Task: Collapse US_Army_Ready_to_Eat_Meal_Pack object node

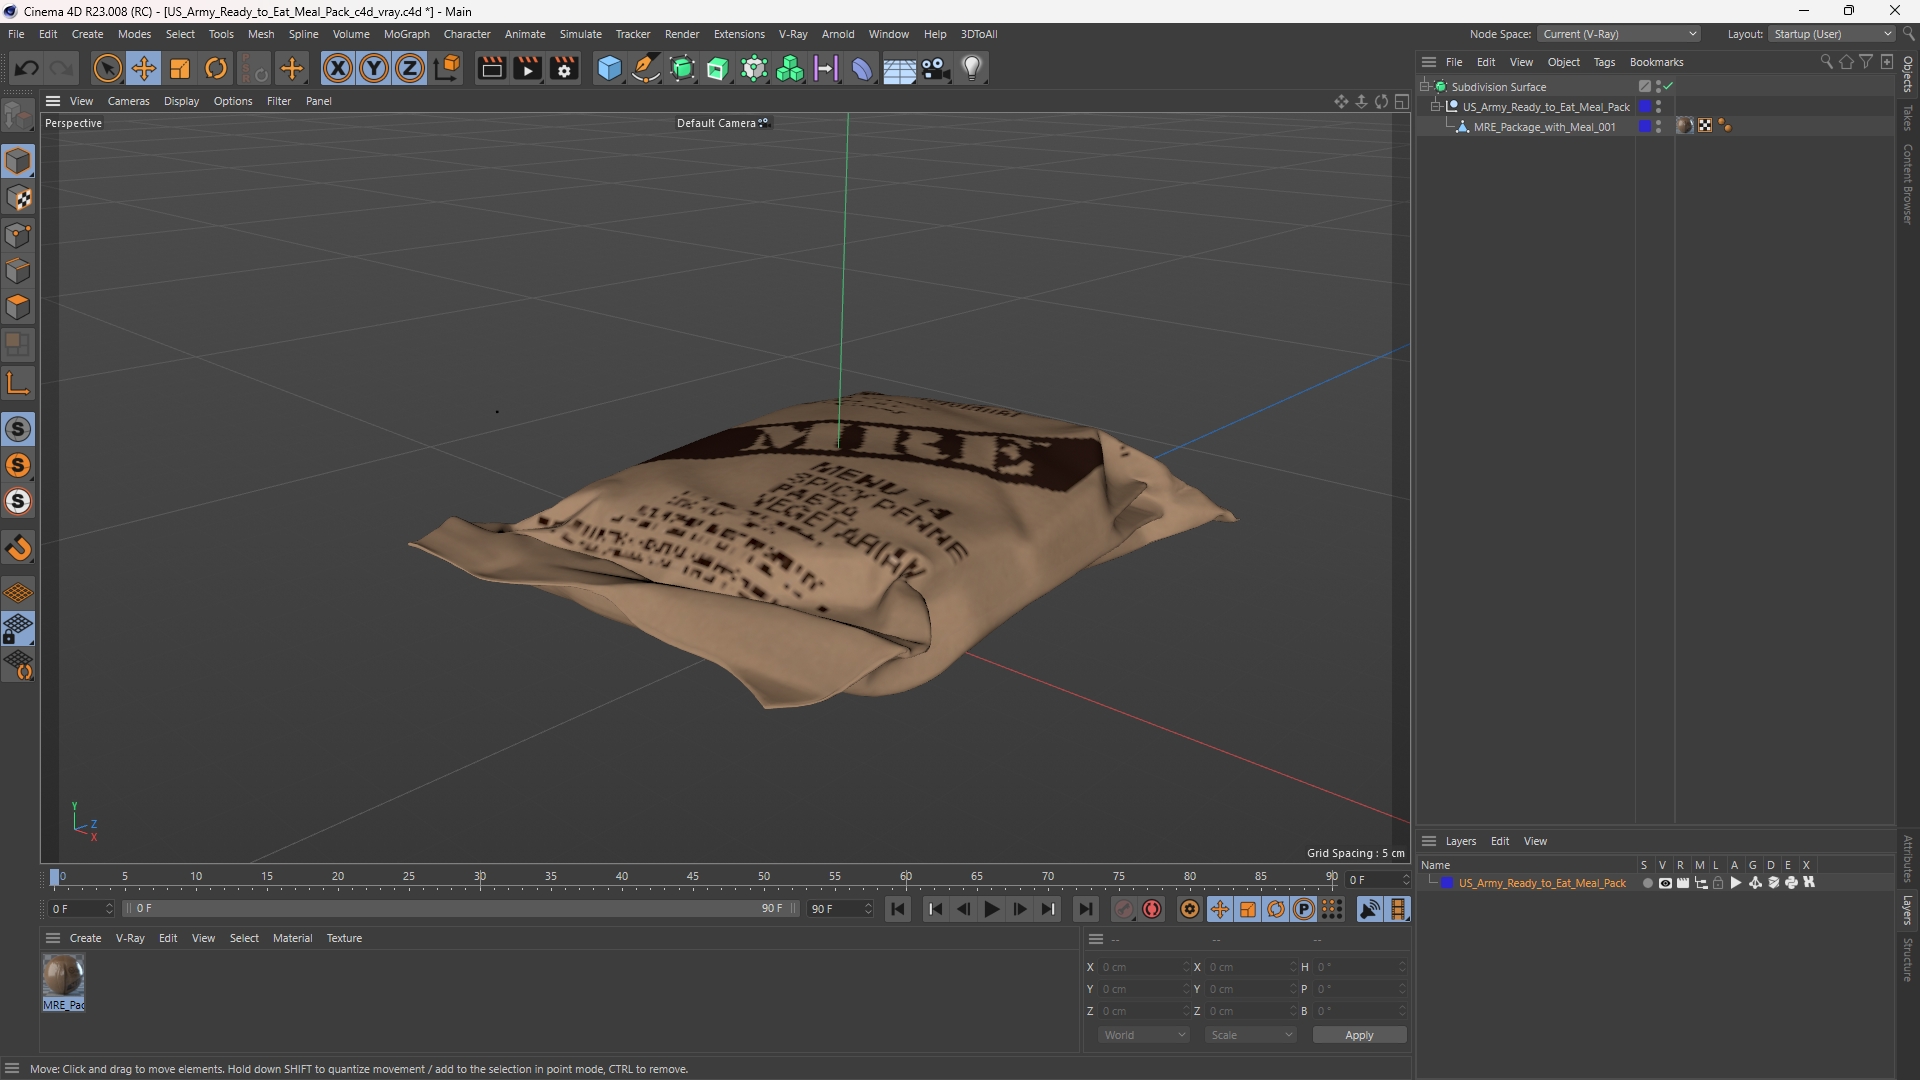Action: 1436,107
